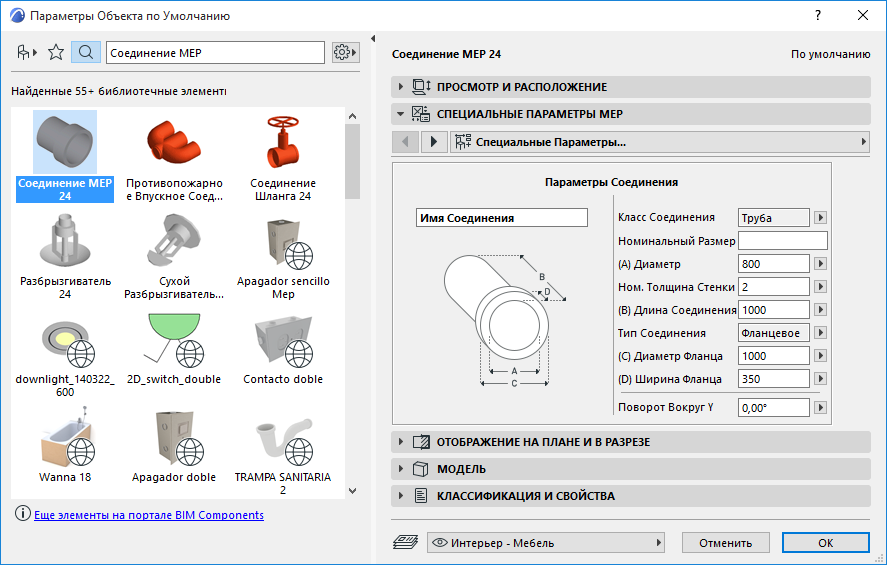
Task: Click the (A) Диаметр value 800
Action: (773, 264)
